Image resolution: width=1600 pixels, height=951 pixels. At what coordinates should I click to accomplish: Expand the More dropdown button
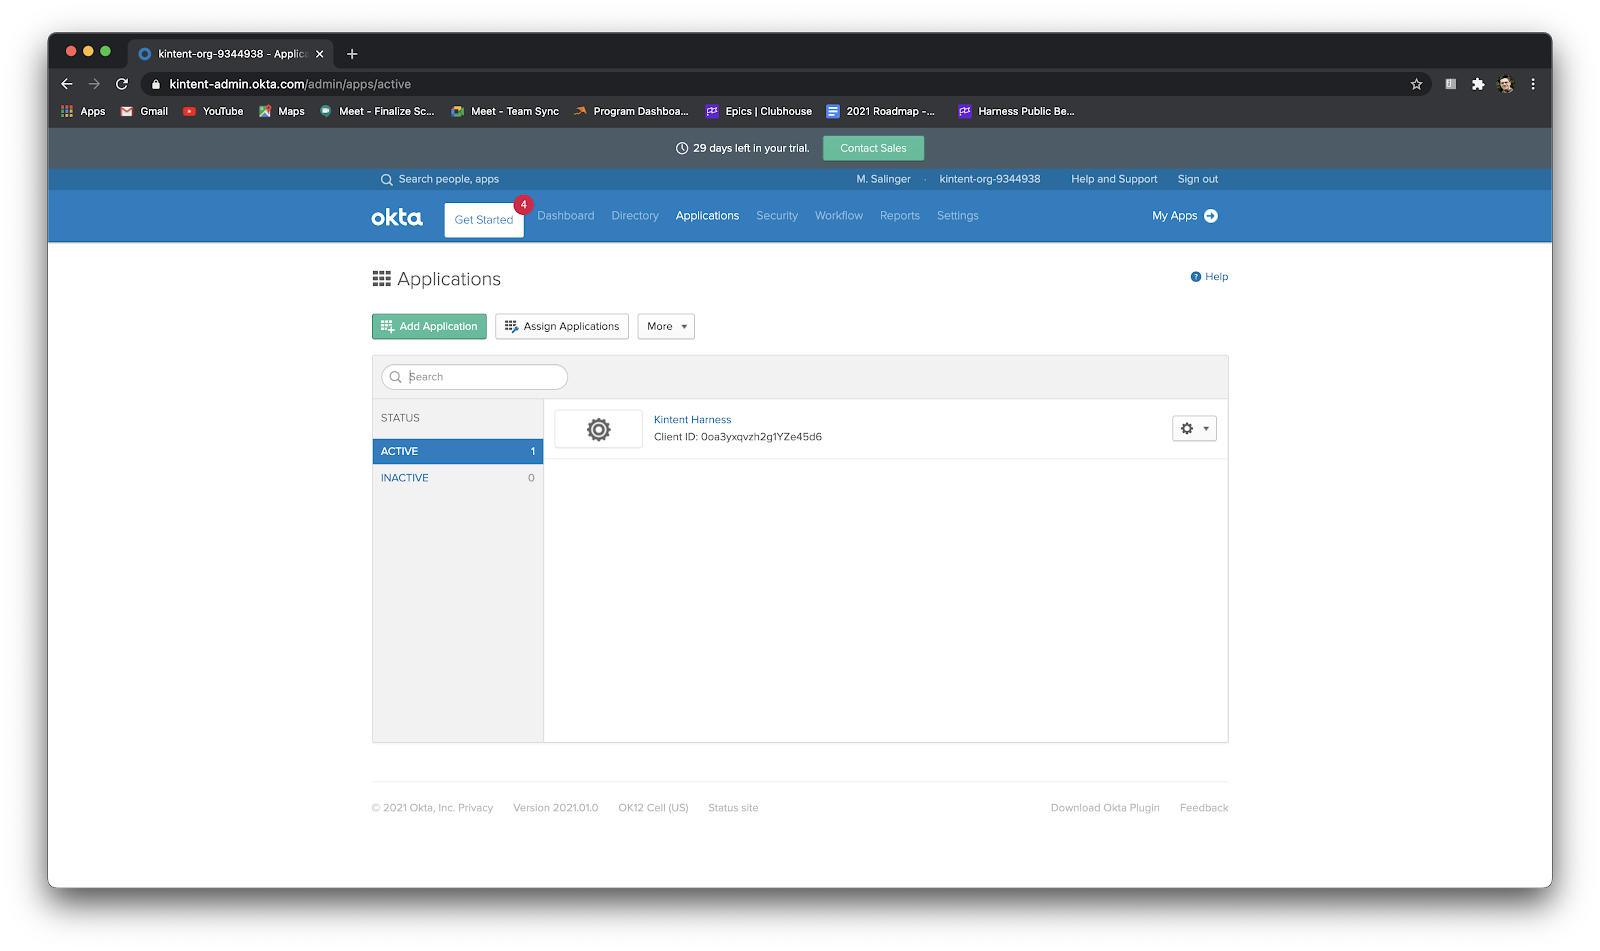click(666, 326)
